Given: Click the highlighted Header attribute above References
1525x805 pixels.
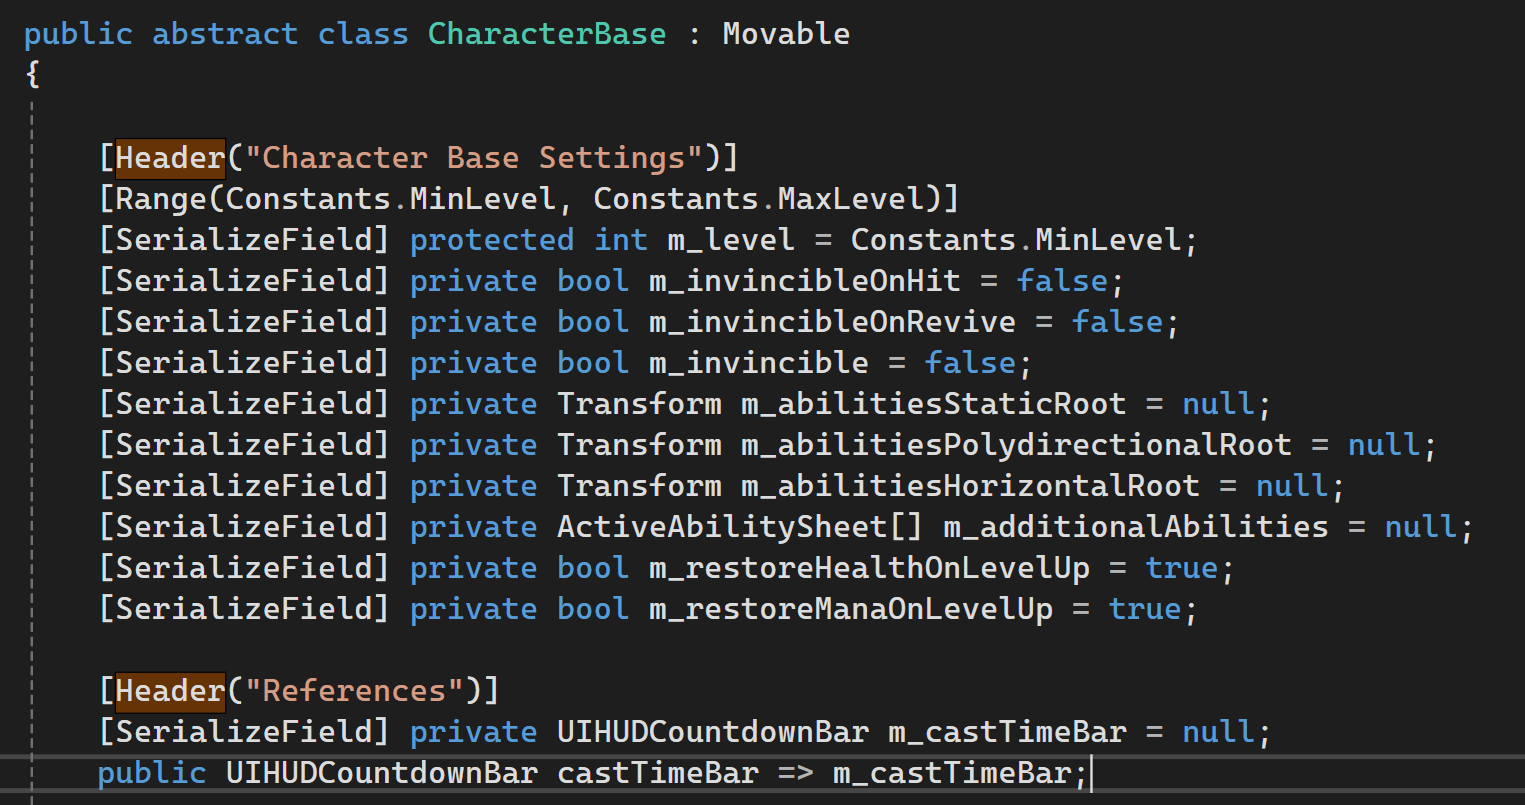Looking at the screenshot, I should tap(170, 691).
